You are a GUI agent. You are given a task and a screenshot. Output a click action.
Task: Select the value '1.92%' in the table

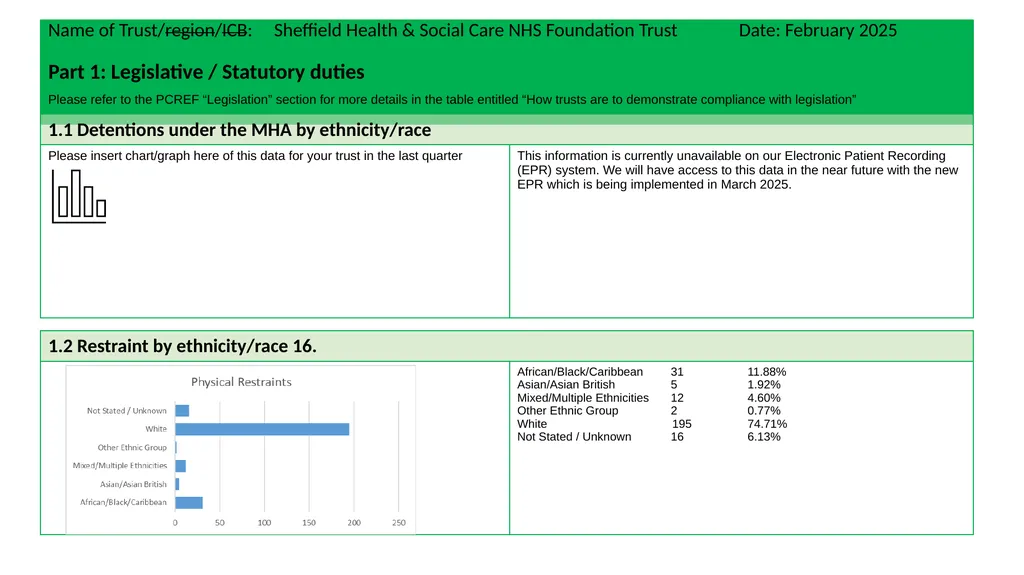pos(764,385)
